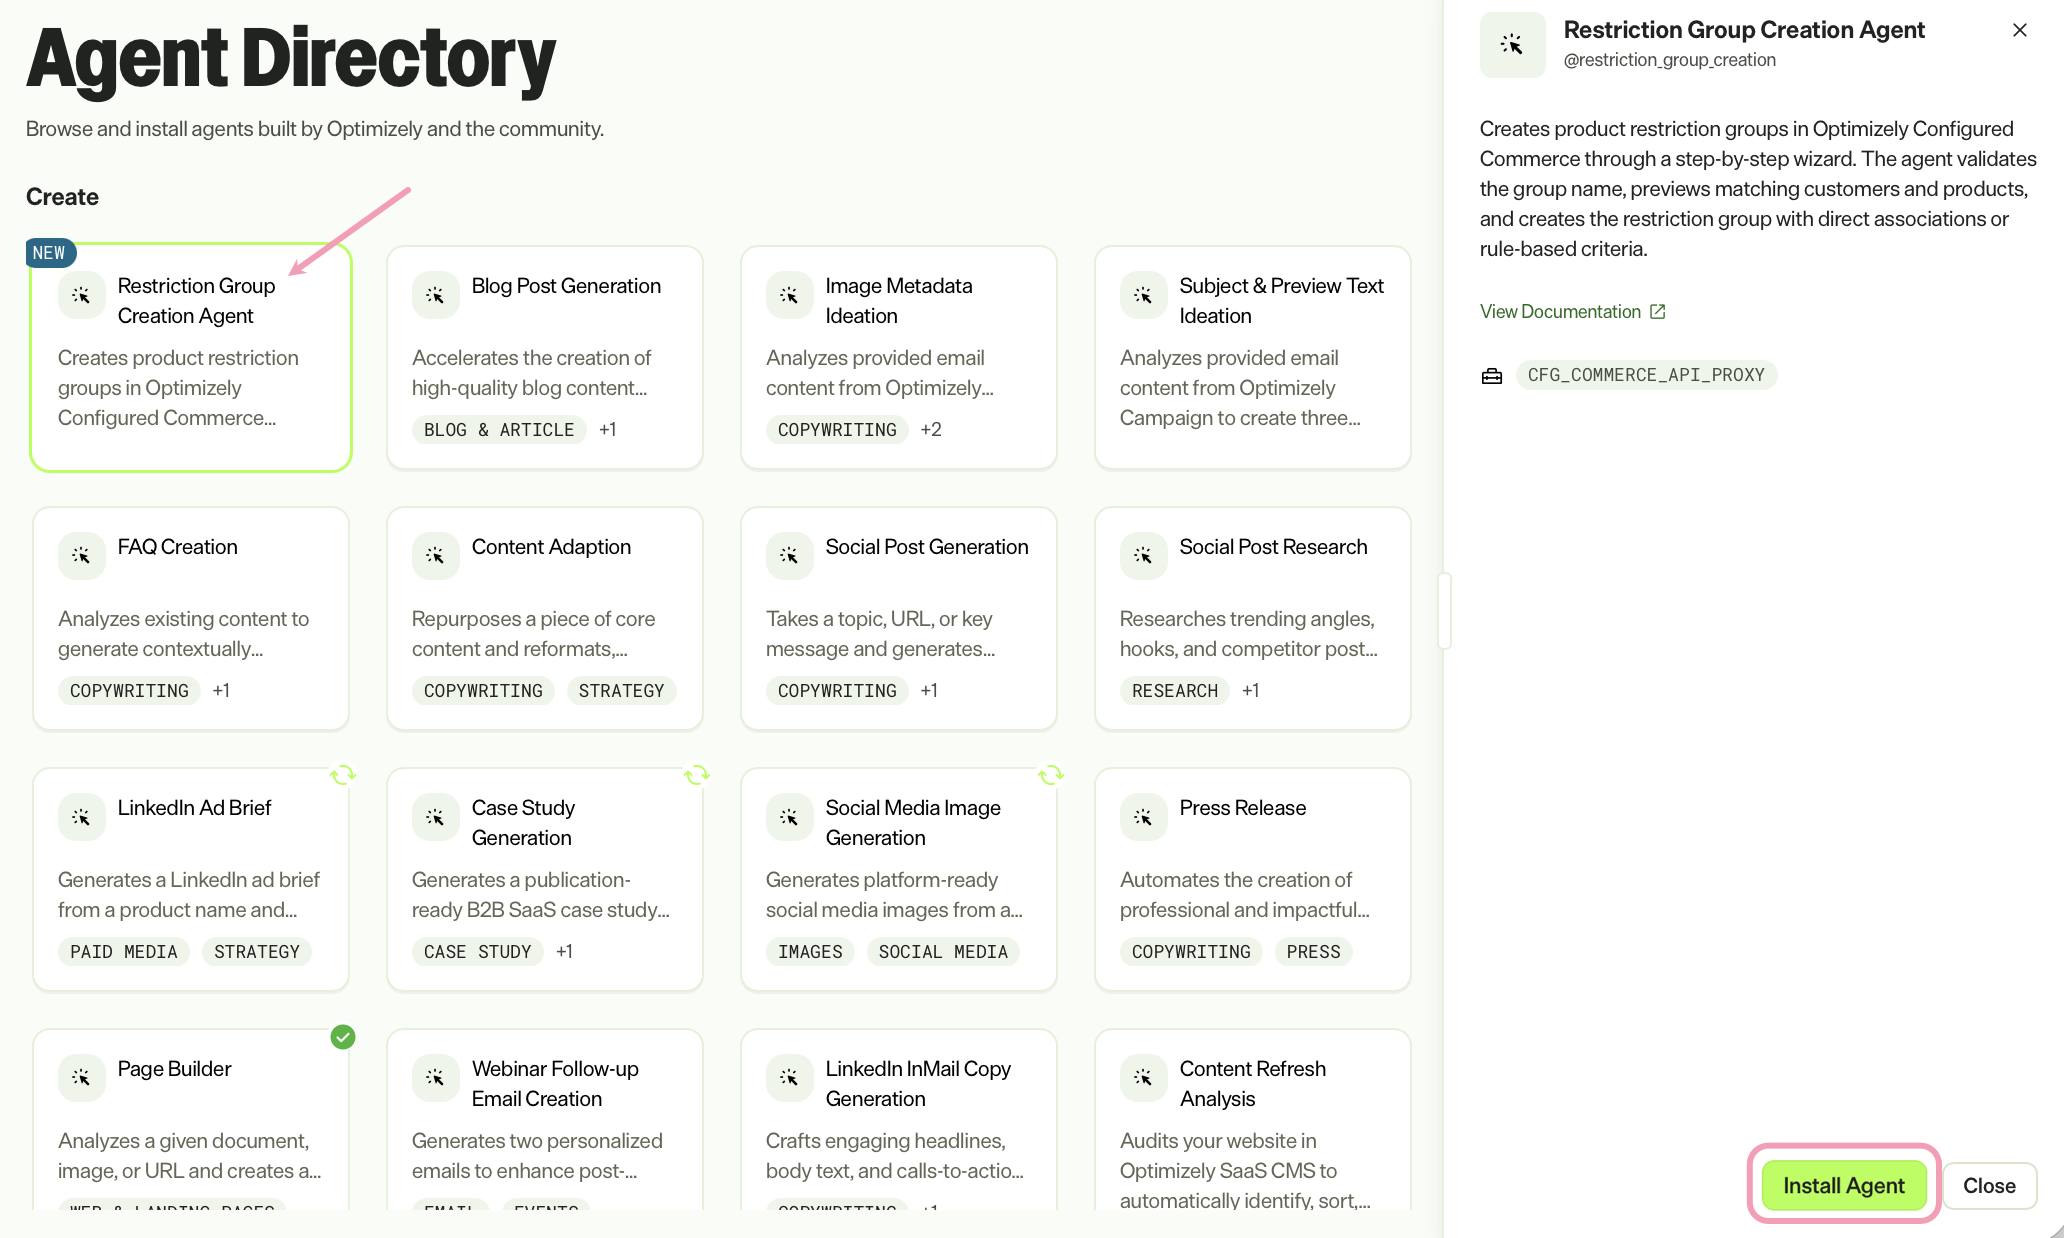
Task: Click the FAQ Creation agent icon
Action: pos(82,556)
